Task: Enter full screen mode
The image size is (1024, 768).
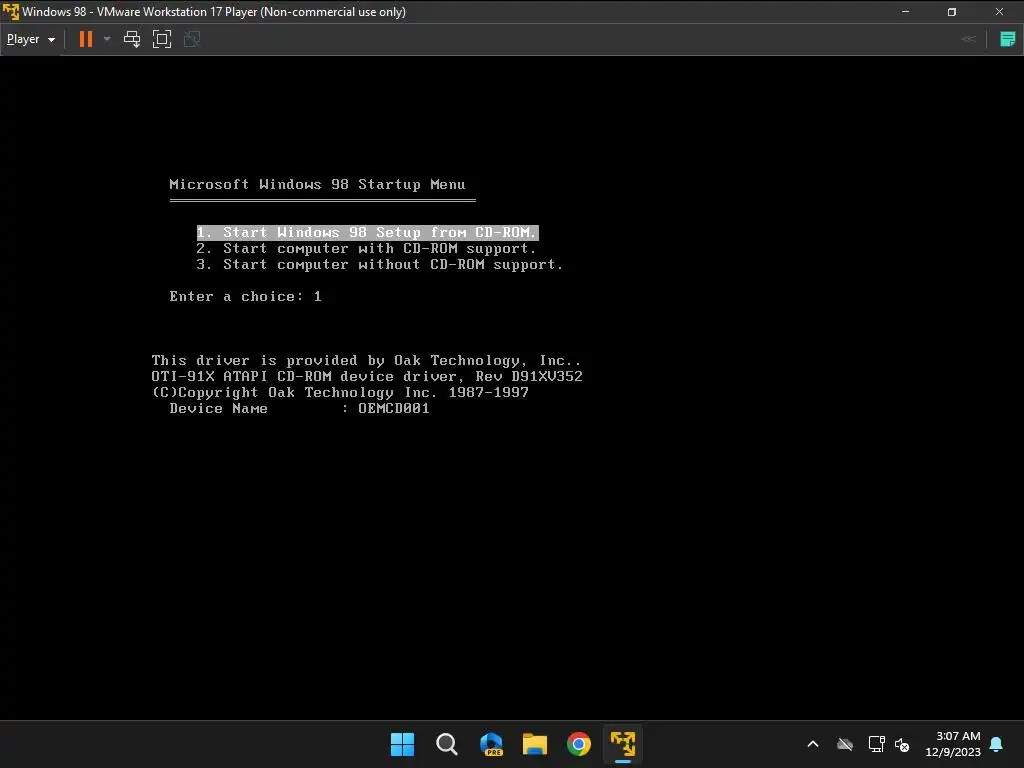Action: click(162, 39)
